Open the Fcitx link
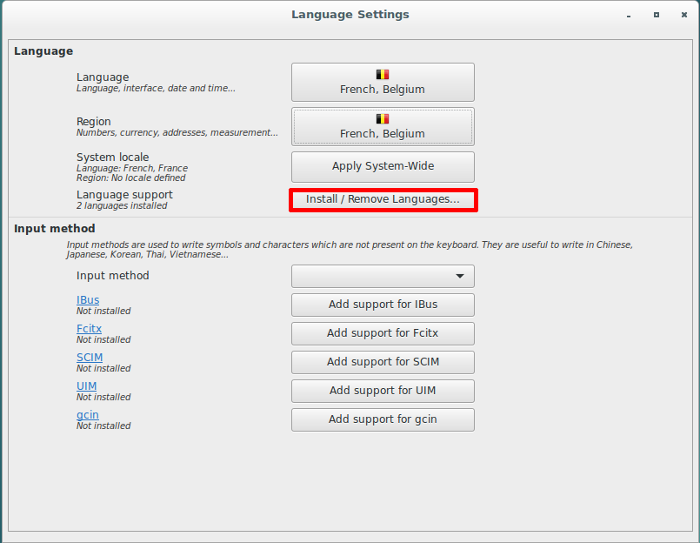The image size is (700, 543). 89,329
